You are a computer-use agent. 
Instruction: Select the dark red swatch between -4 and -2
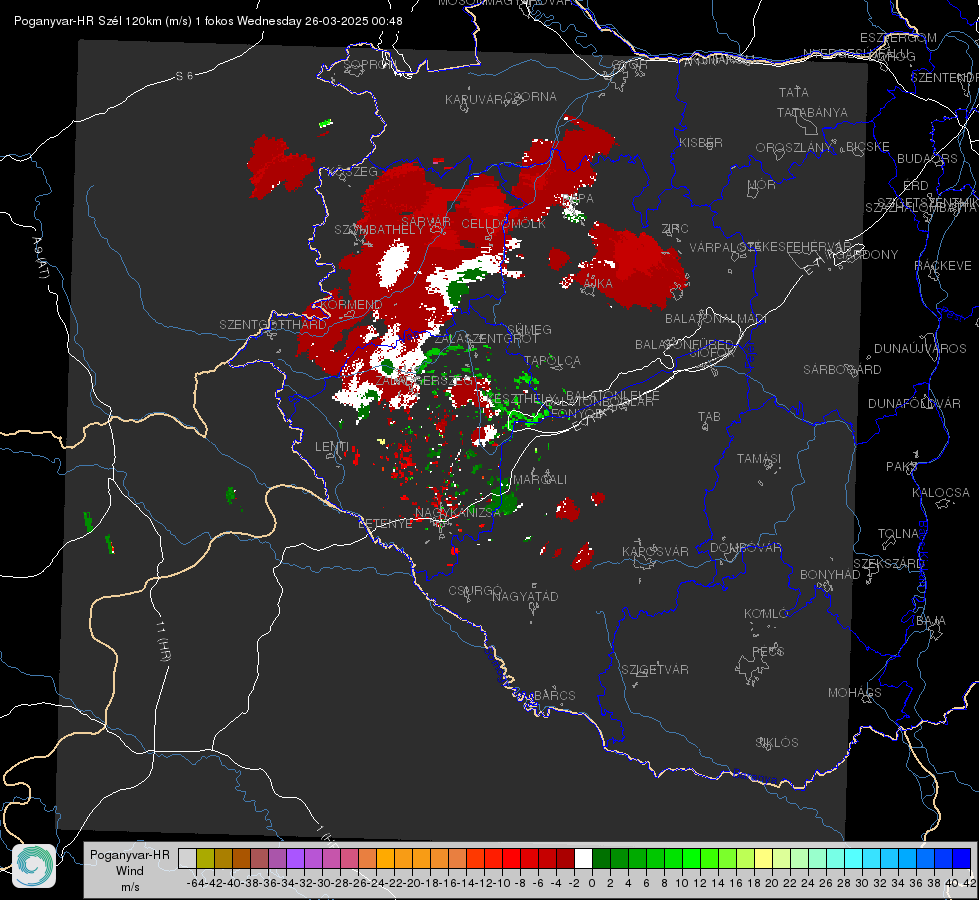(x=565, y=859)
